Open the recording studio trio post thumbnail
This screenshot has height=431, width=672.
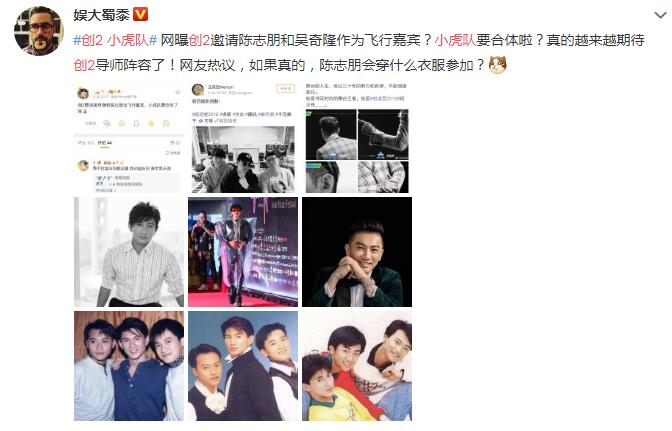(243, 138)
